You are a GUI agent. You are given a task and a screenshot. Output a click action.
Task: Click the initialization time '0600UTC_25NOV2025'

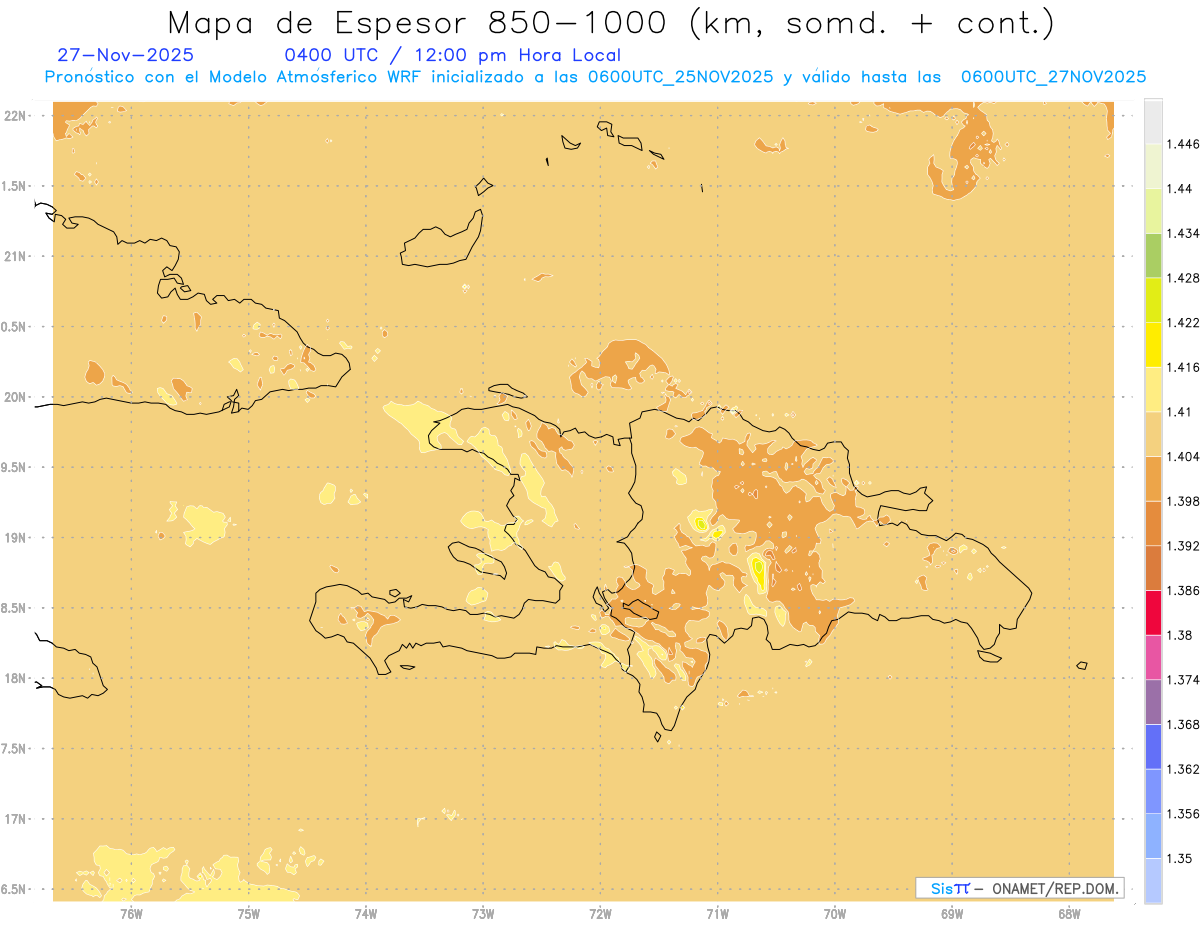click(x=681, y=77)
